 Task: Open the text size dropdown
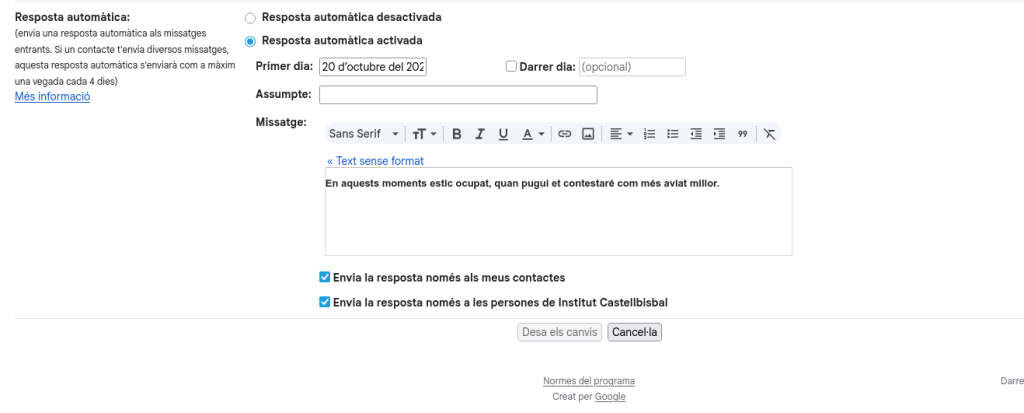pyautogui.click(x=425, y=134)
